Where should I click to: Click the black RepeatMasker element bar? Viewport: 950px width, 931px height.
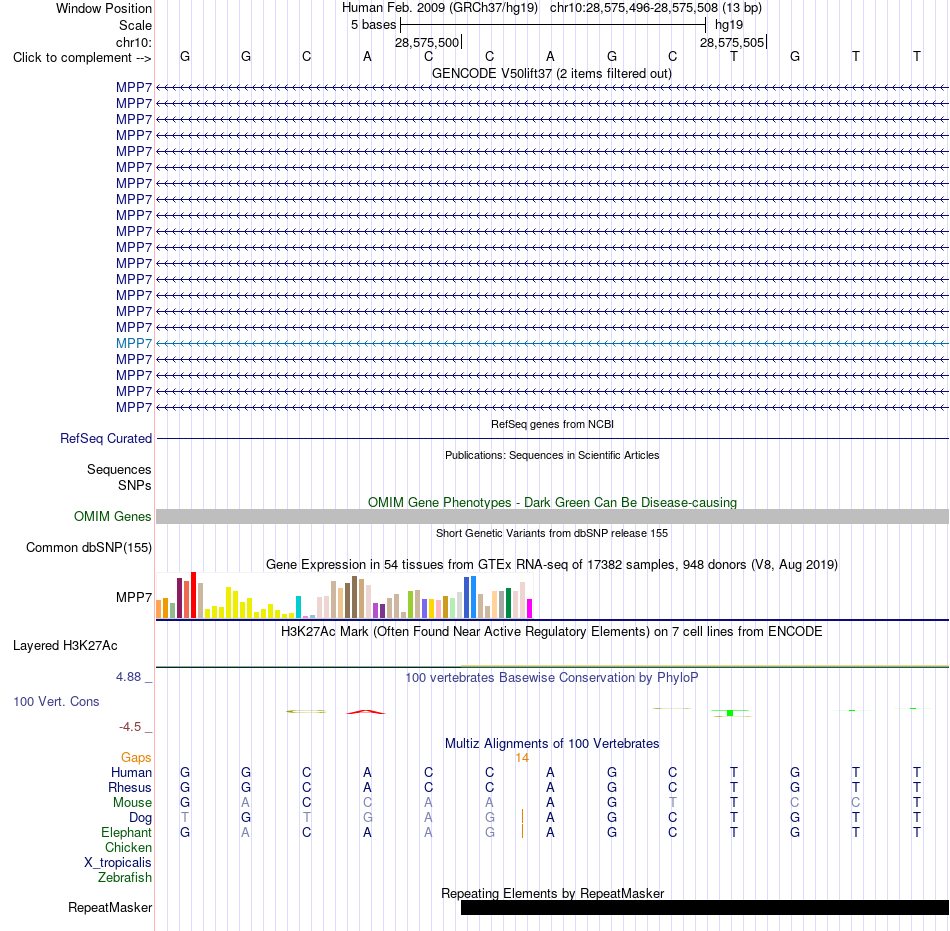(705, 907)
